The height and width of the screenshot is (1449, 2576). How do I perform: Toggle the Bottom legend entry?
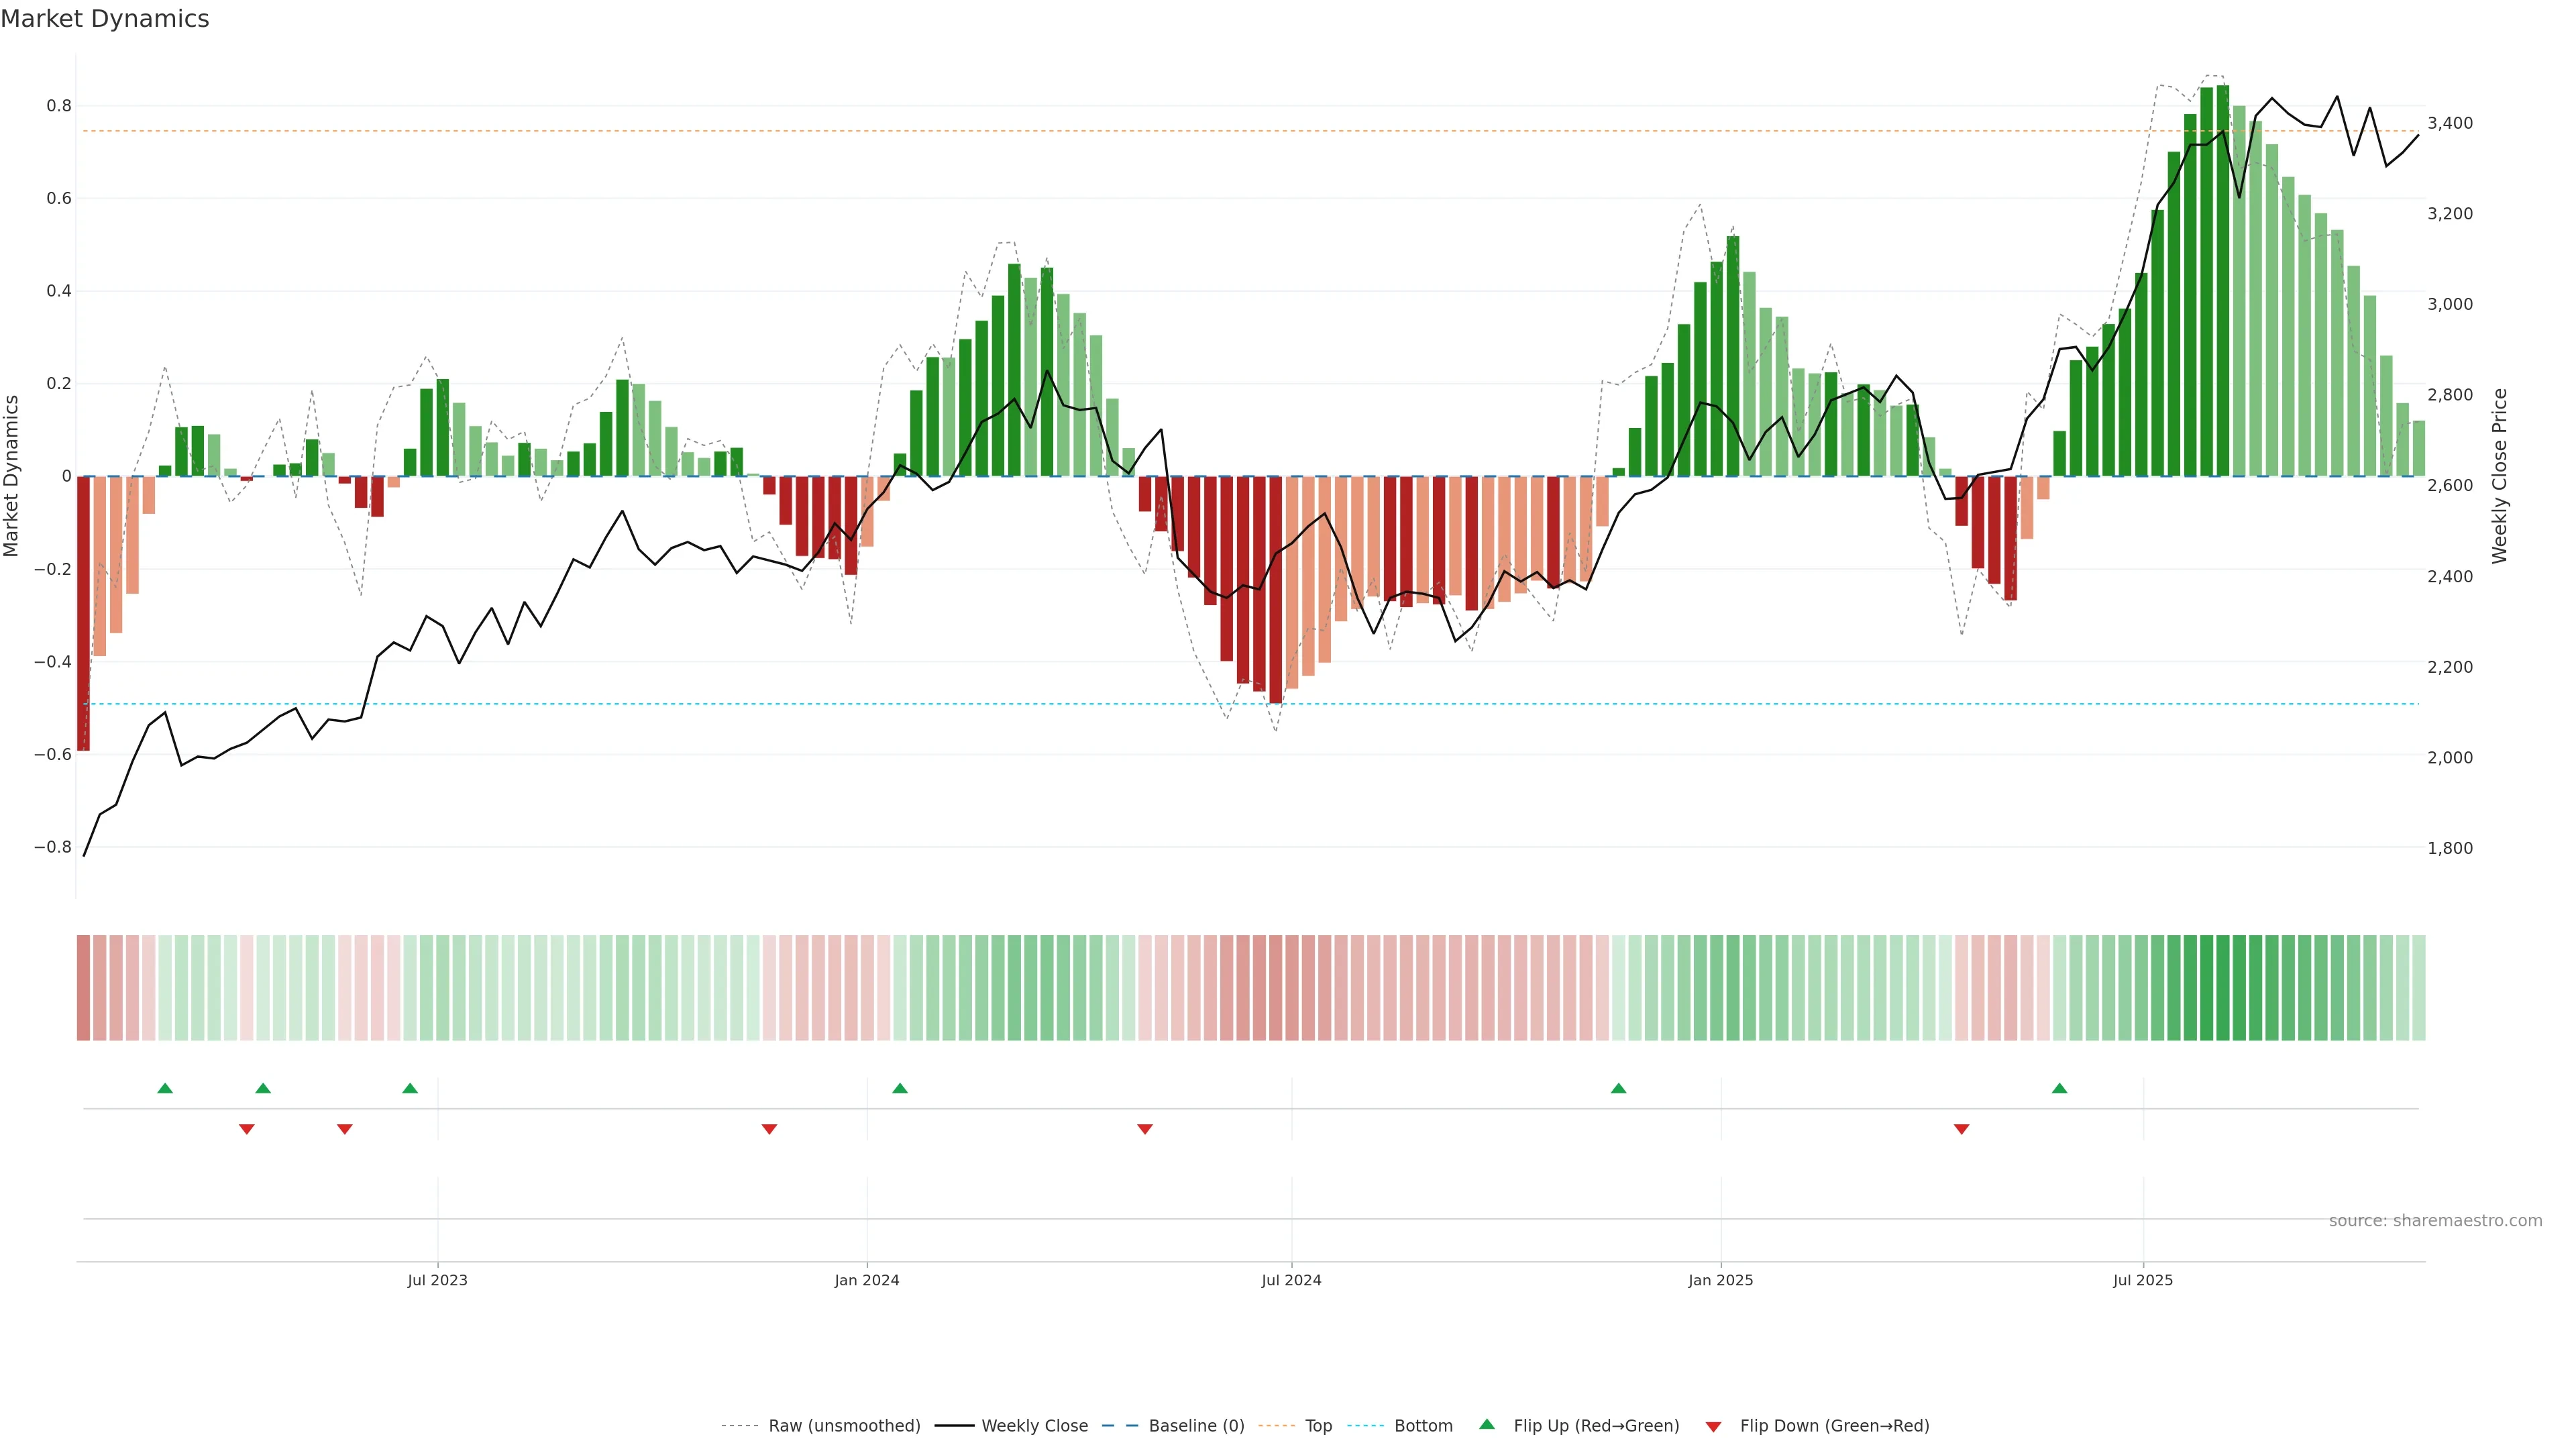coord(1423,1425)
